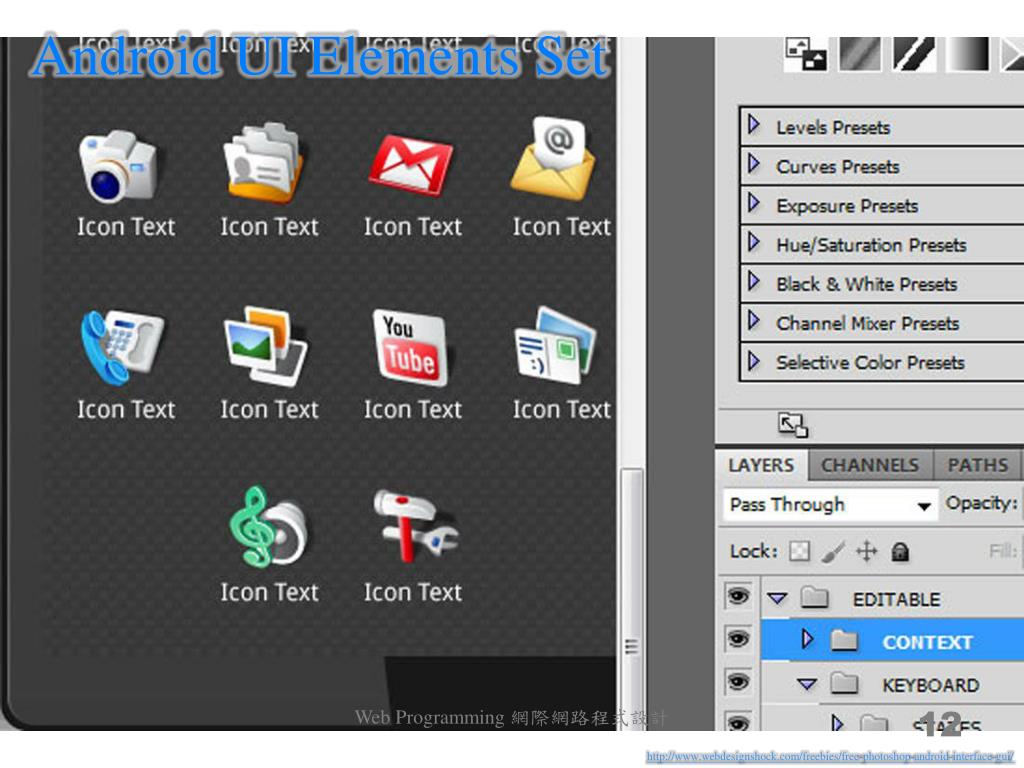Viewport: 1024px width, 768px height.
Task: Collapse the EDITABLE group triangle
Action: click(777, 598)
